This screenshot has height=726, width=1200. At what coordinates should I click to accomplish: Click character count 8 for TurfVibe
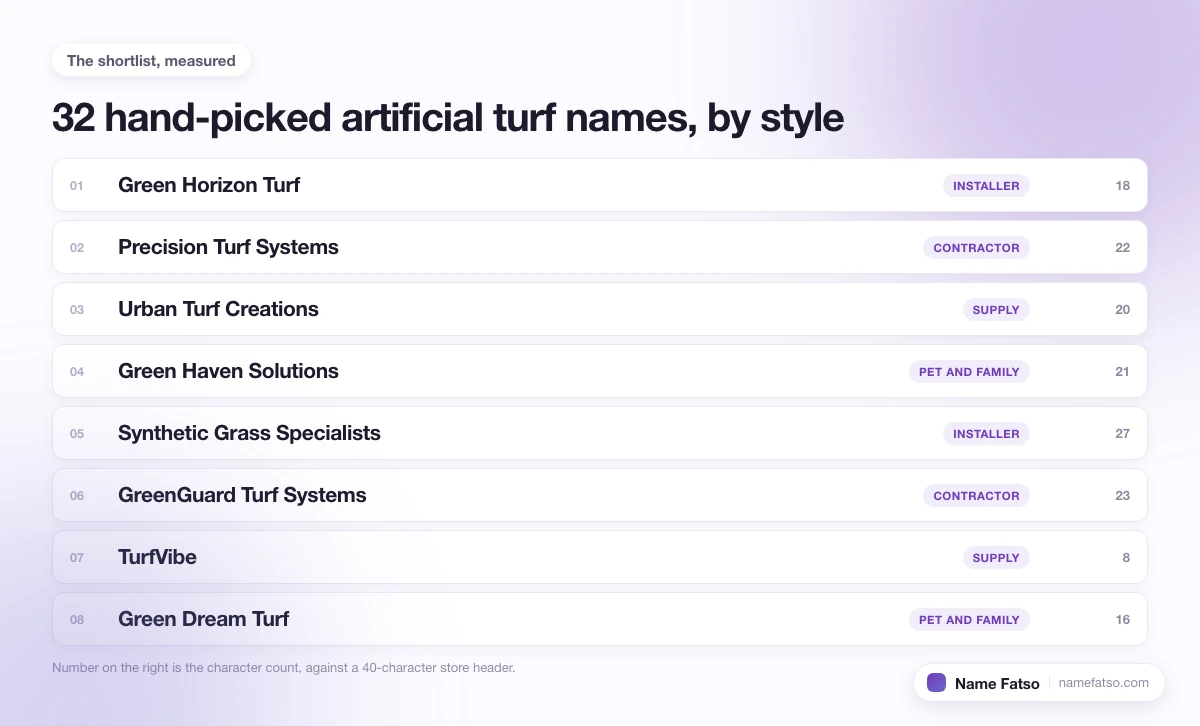pos(1126,557)
